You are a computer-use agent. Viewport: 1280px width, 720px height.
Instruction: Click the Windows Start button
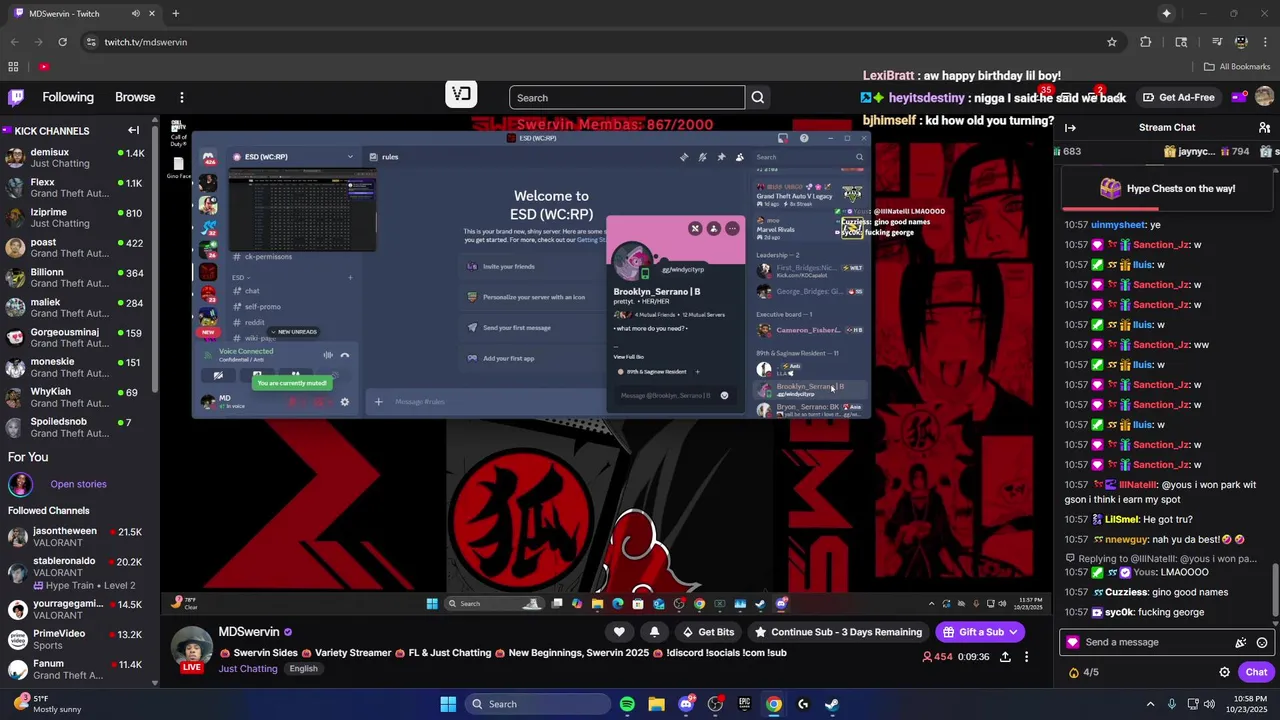(x=448, y=704)
